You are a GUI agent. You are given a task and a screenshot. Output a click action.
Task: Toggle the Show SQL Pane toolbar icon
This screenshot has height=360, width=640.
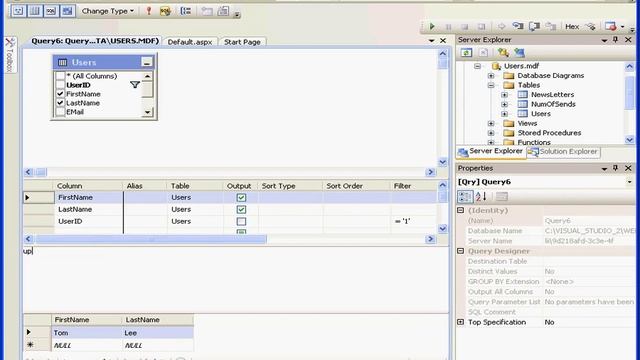(51, 11)
